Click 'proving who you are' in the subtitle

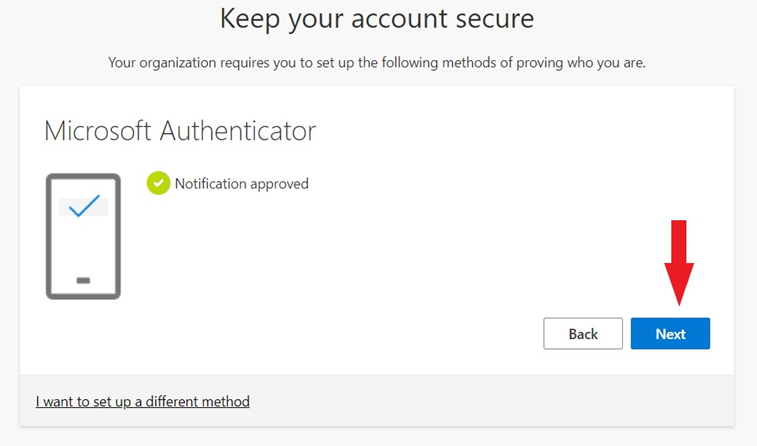point(581,63)
